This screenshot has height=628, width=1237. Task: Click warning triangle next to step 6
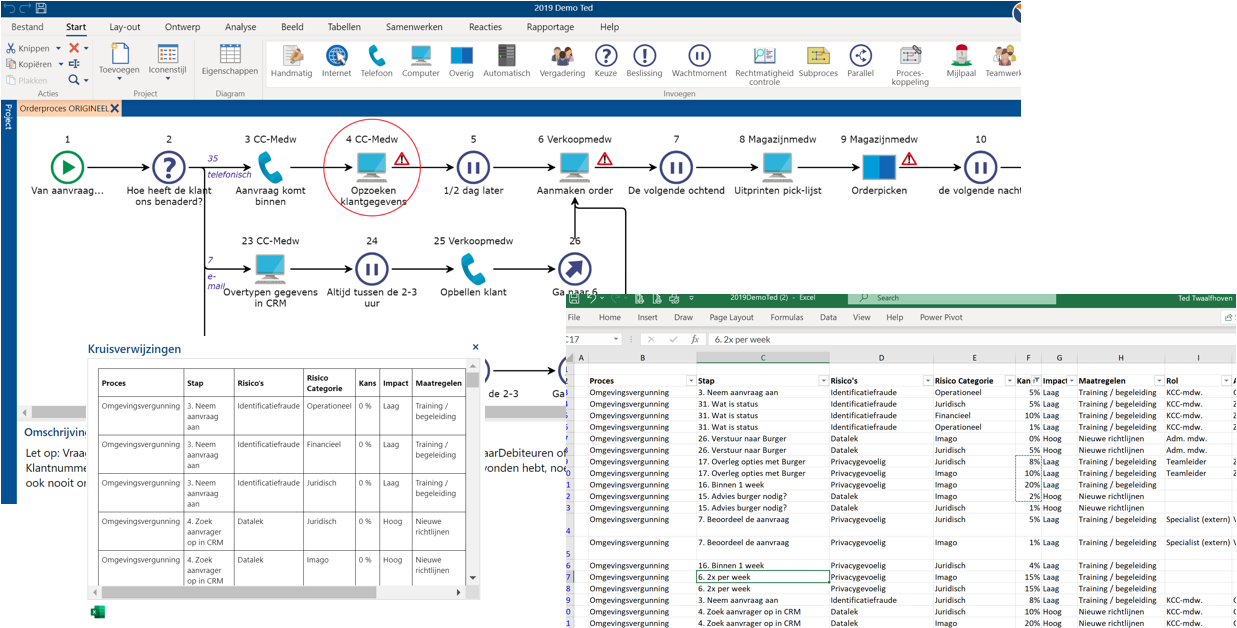[x=604, y=159]
